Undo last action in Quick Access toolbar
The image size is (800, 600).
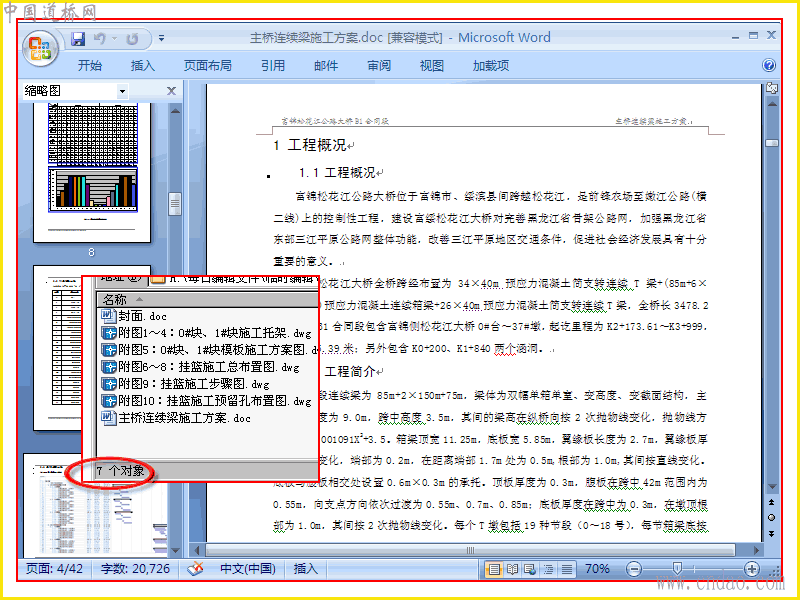pyautogui.click(x=100, y=39)
